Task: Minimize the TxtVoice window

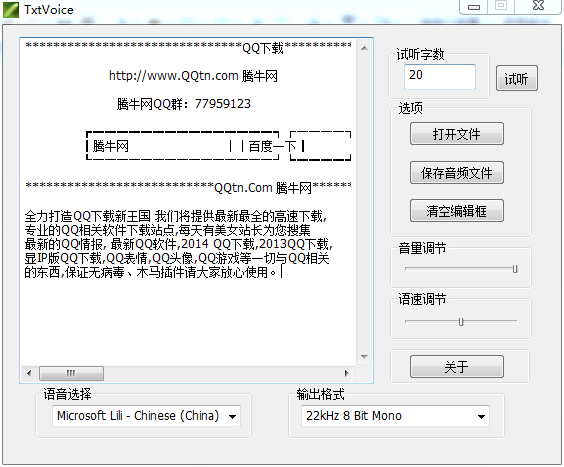Action: (474, 6)
